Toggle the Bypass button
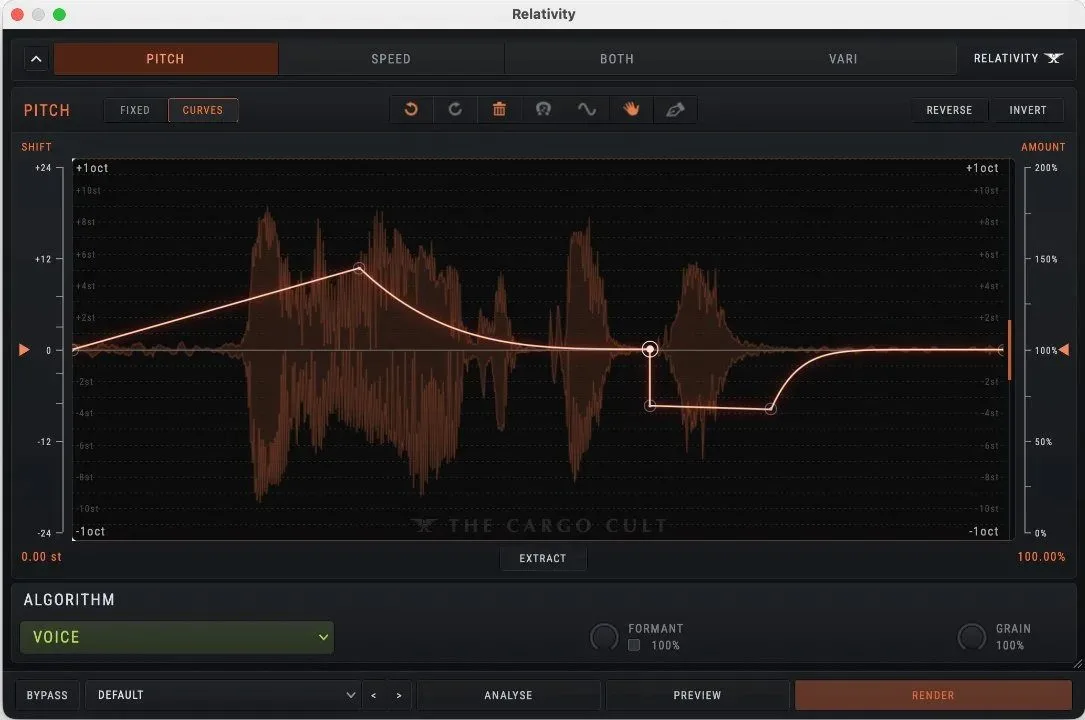This screenshot has width=1085, height=720. (x=47, y=695)
